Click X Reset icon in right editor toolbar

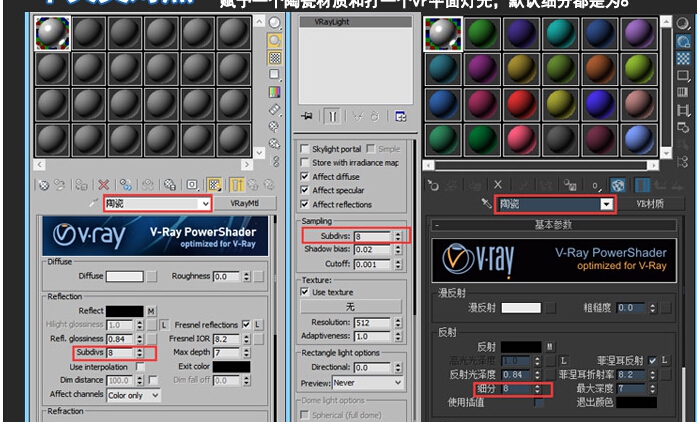[x=498, y=185]
